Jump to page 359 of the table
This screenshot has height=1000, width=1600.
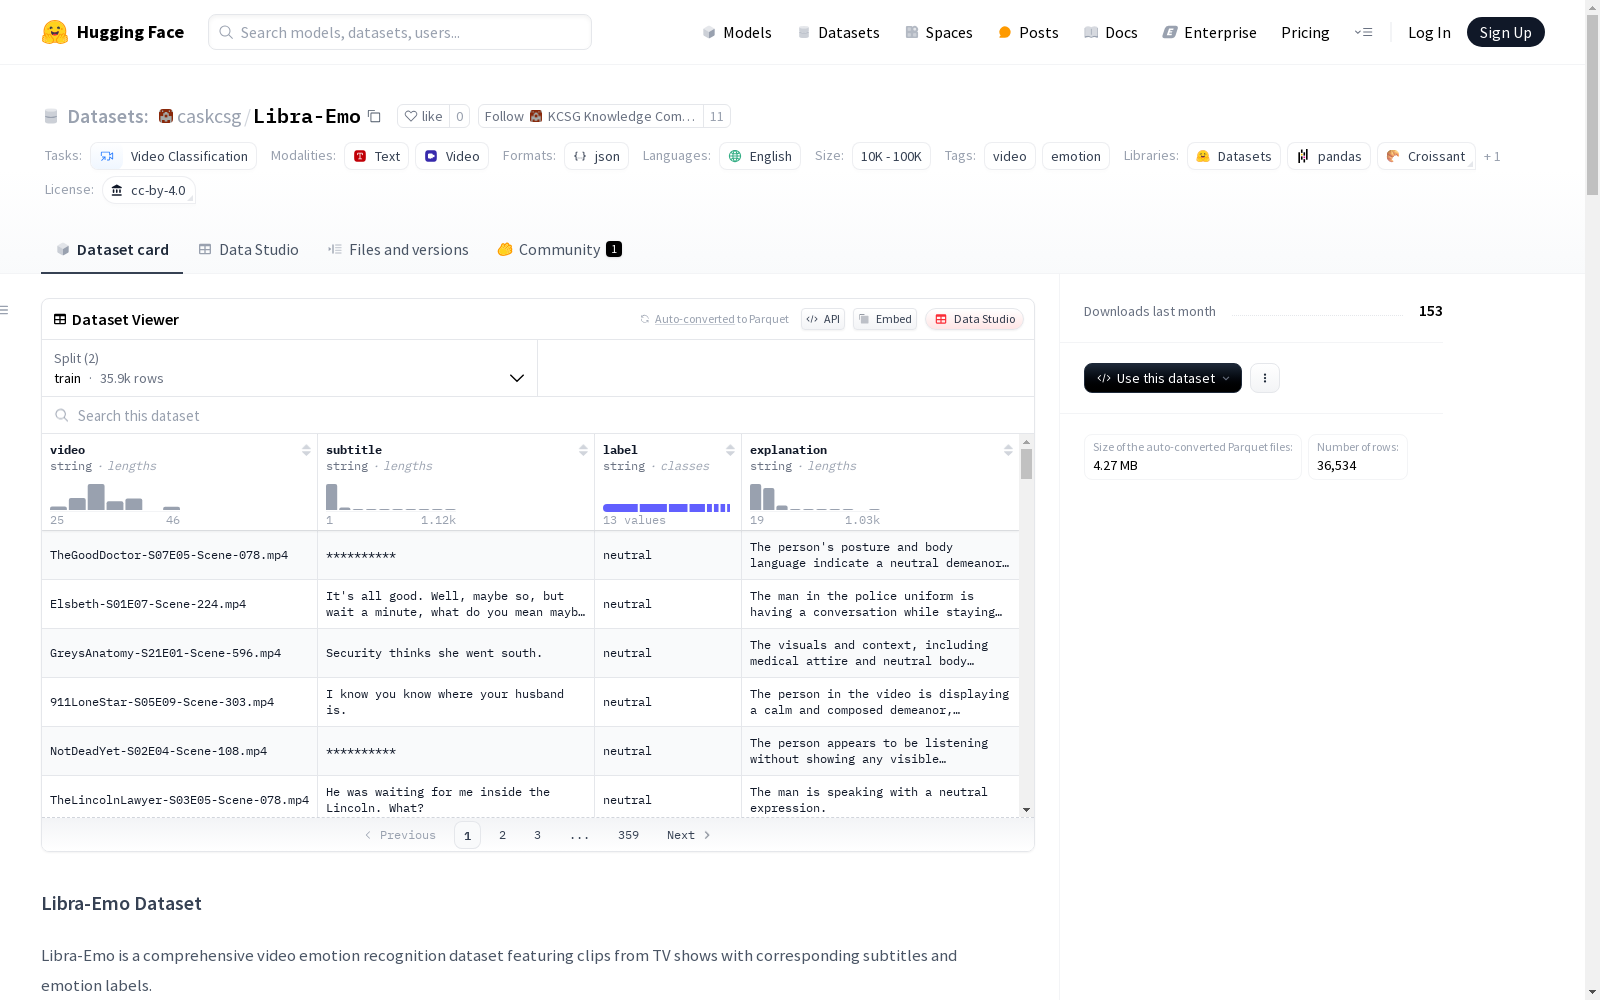click(628, 835)
